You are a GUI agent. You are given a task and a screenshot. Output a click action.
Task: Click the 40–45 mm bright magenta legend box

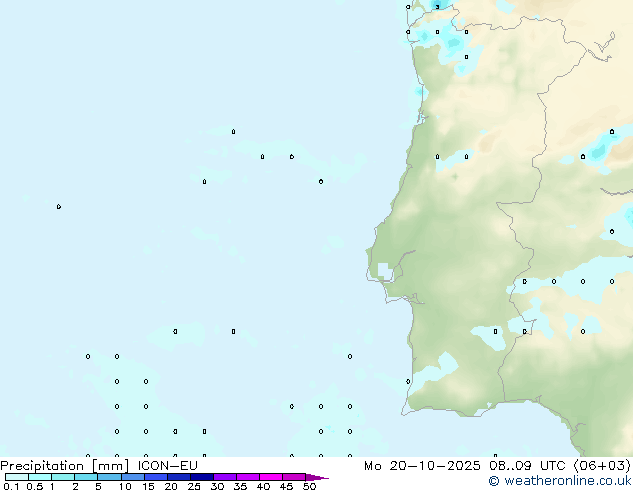271,477
